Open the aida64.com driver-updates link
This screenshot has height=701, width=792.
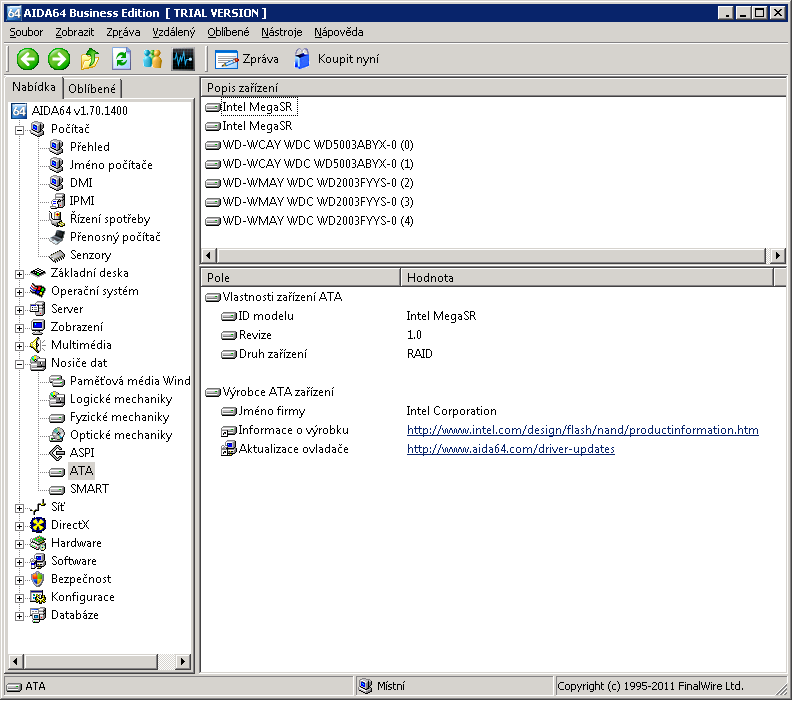511,449
